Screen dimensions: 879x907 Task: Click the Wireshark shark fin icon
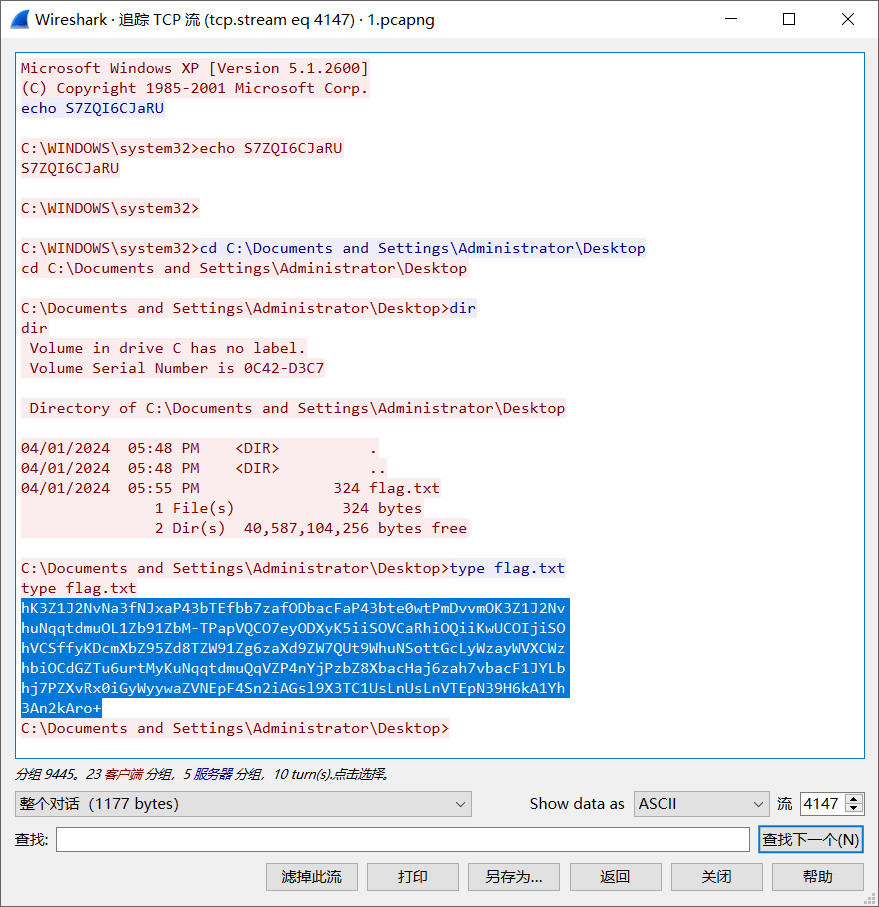[x=19, y=19]
